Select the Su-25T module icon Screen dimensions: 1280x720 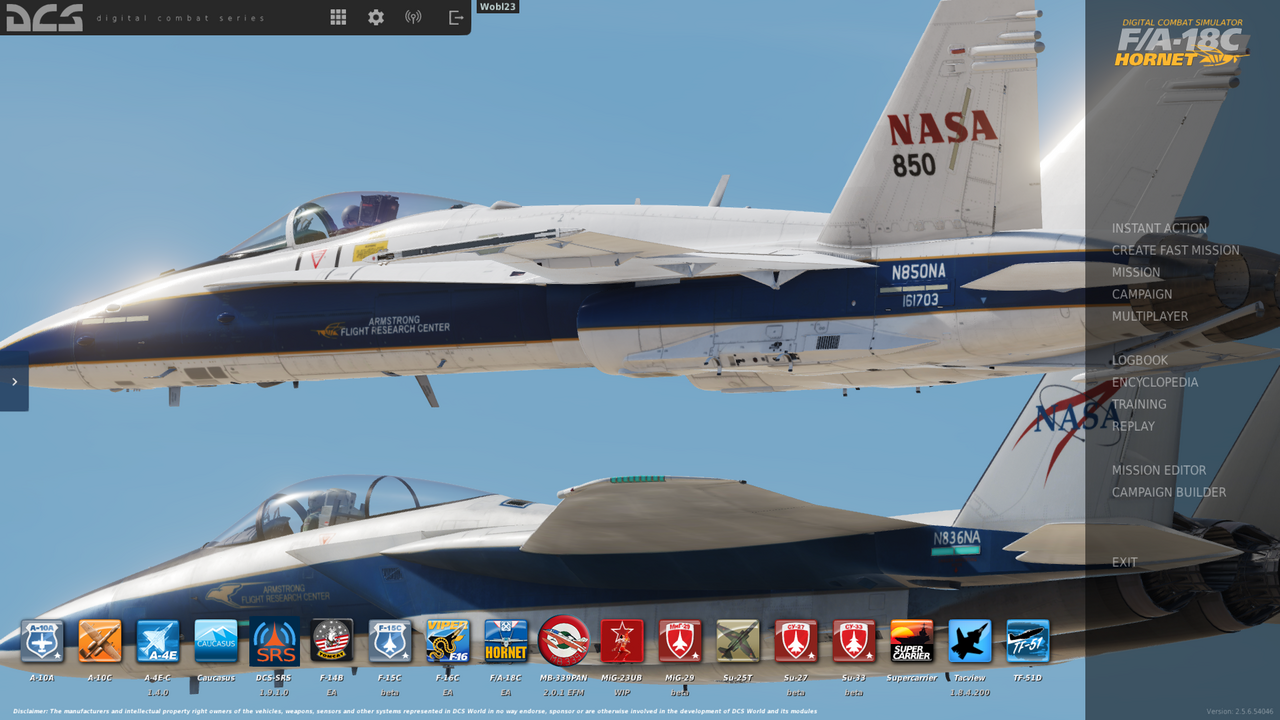tap(738, 641)
